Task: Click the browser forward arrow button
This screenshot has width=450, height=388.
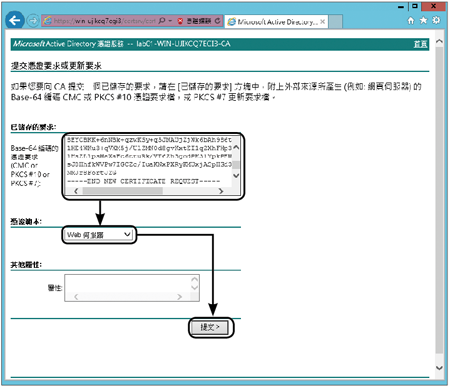Action: click(x=33, y=21)
